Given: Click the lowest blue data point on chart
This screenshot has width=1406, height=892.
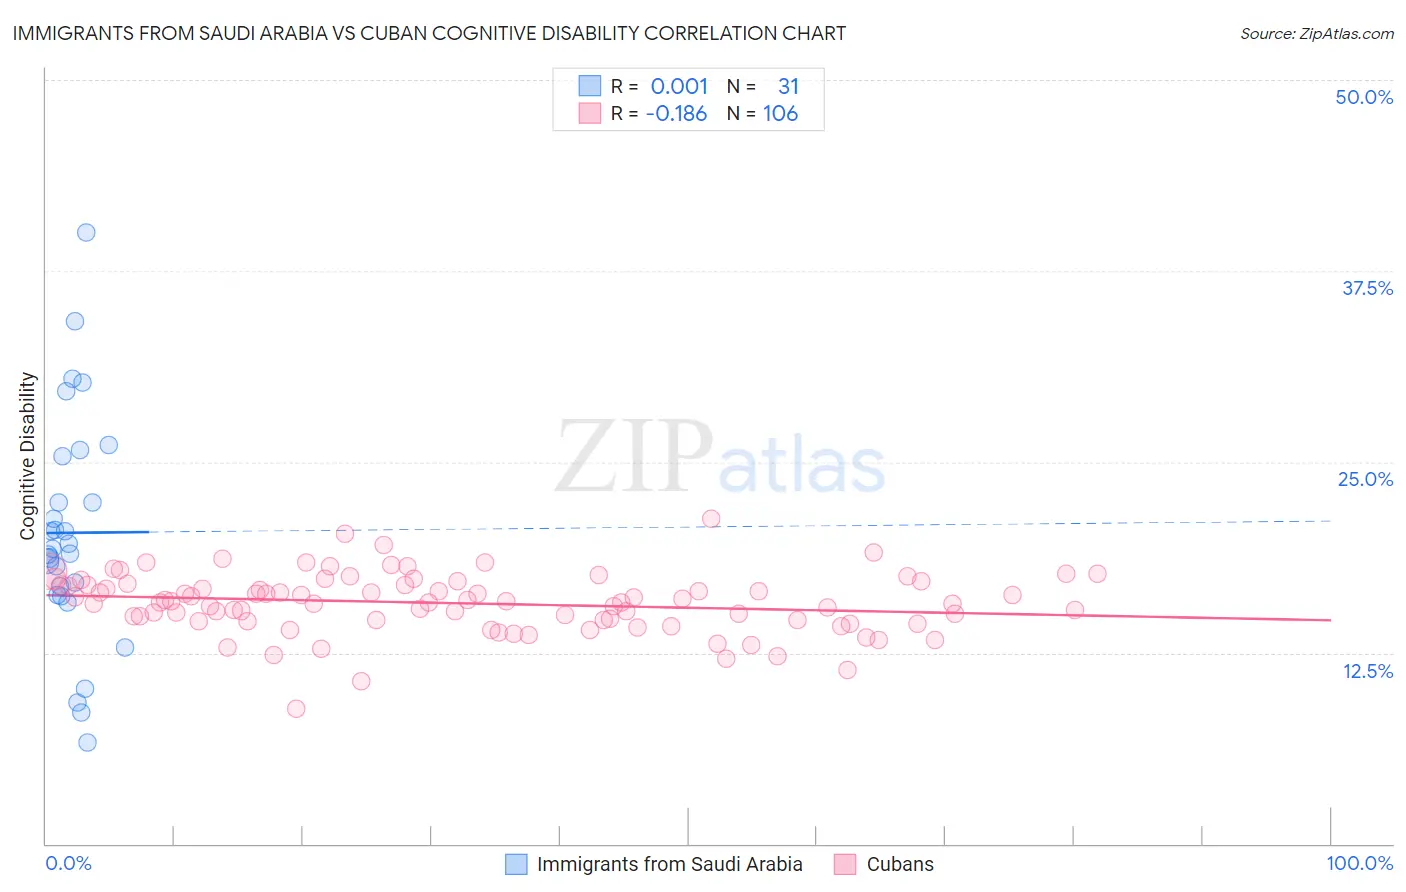Looking at the screenshot, I should coord(87,742).
